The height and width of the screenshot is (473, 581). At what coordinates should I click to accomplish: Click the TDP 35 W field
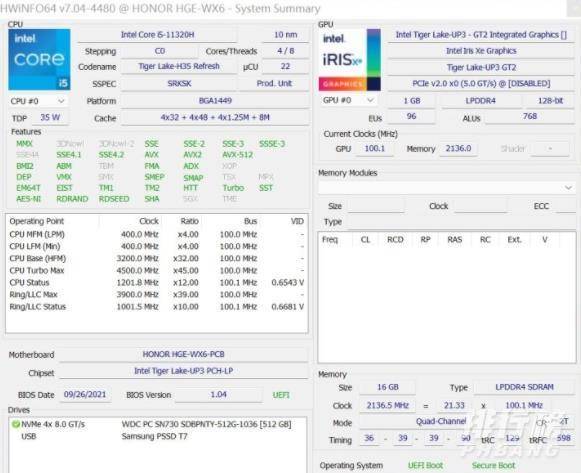50,117
